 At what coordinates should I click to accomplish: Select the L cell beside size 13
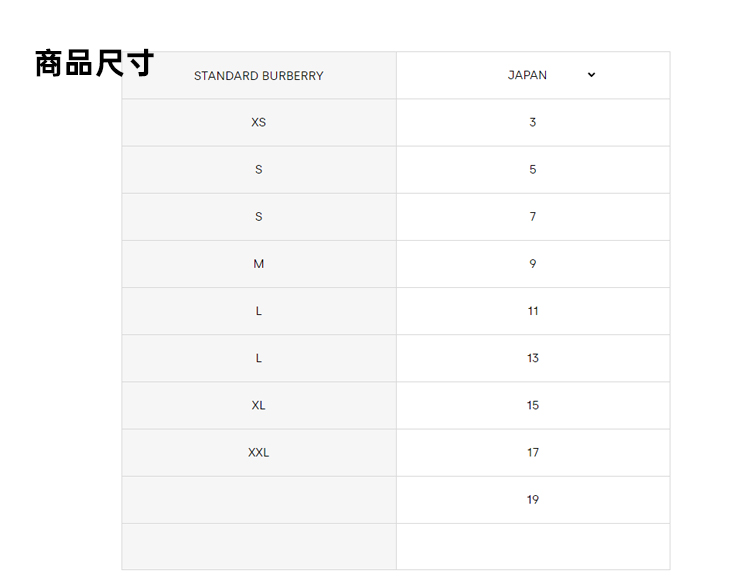click(259, 358)
